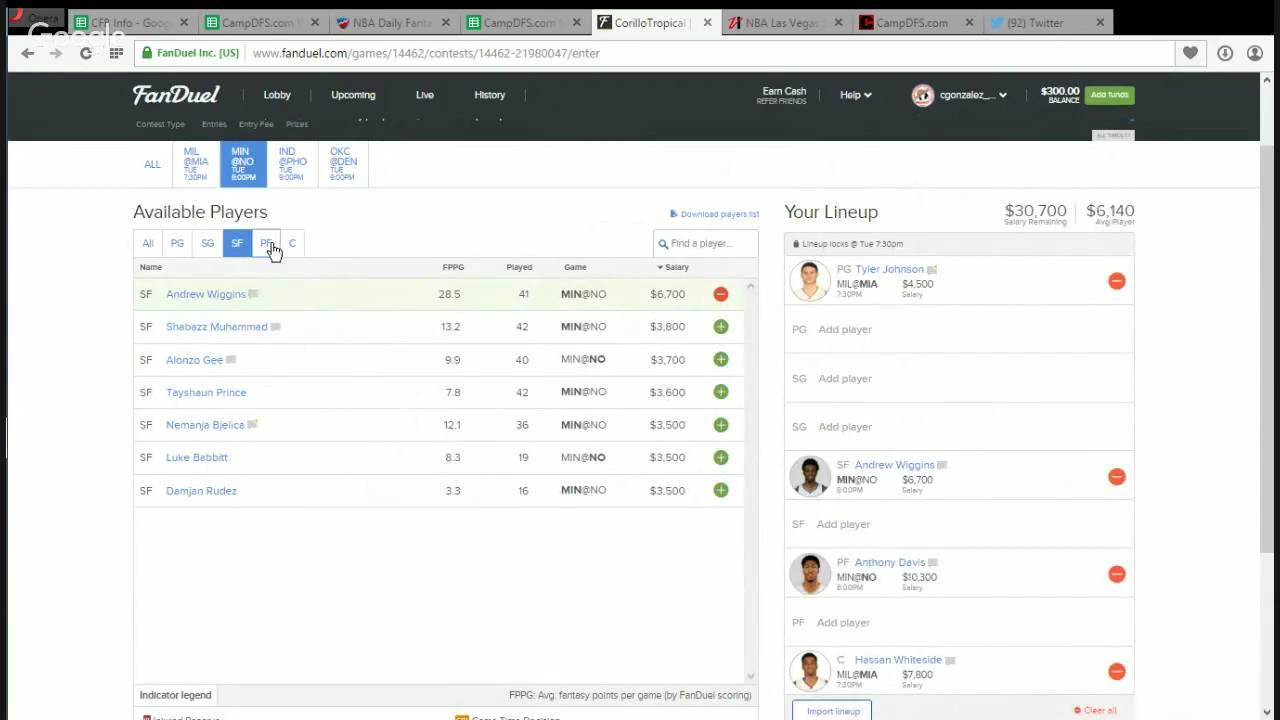Open the Upcoming contests page
This screenshot has width=1280, height=720.
point(353,95)
